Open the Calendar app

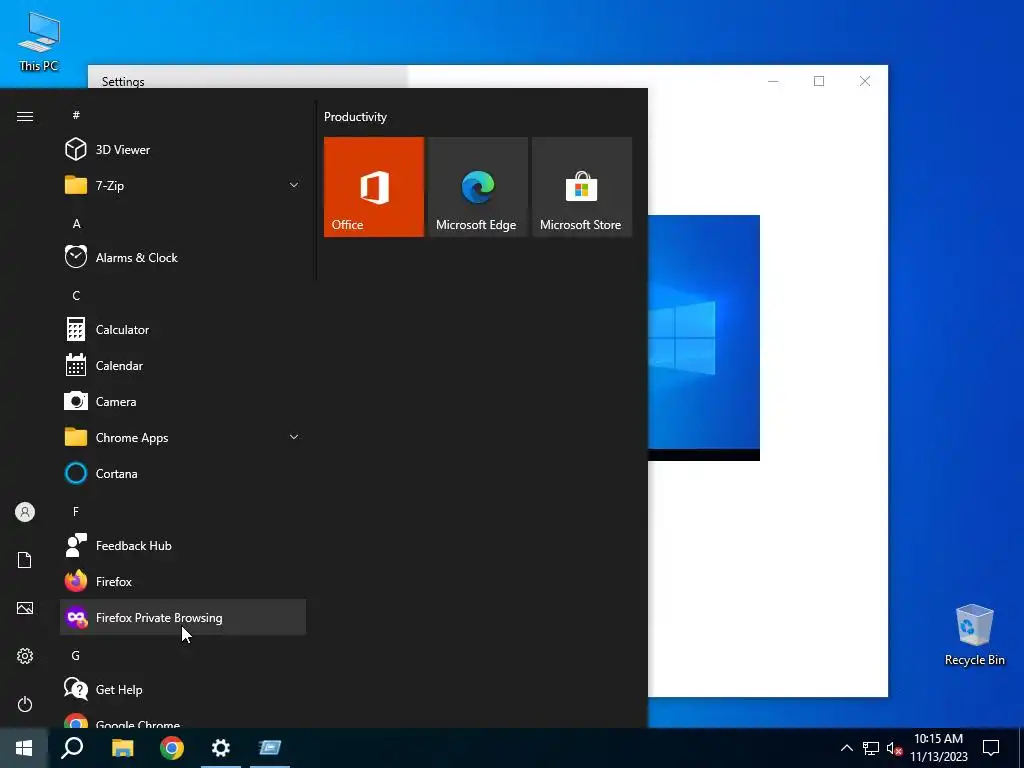point(183,366)
